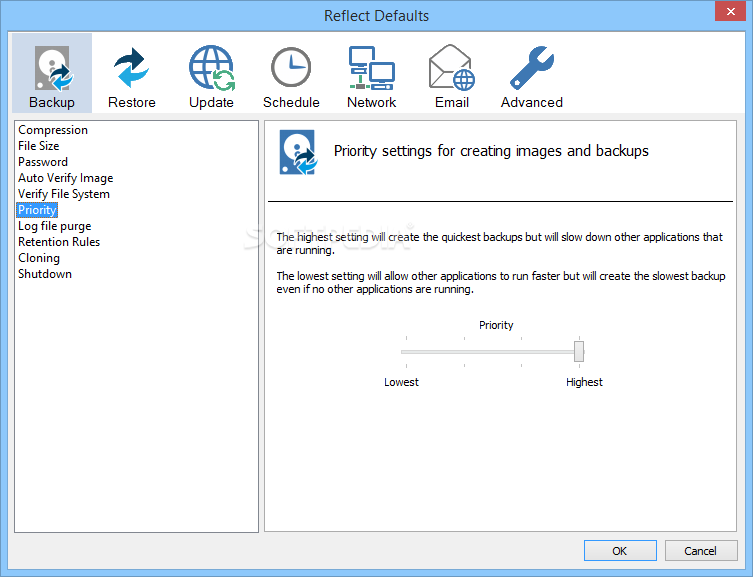This screenshot has height=577, width=753.
Task: Click the 'Priority settings for creating images' heading
Action: click(491, 151)
